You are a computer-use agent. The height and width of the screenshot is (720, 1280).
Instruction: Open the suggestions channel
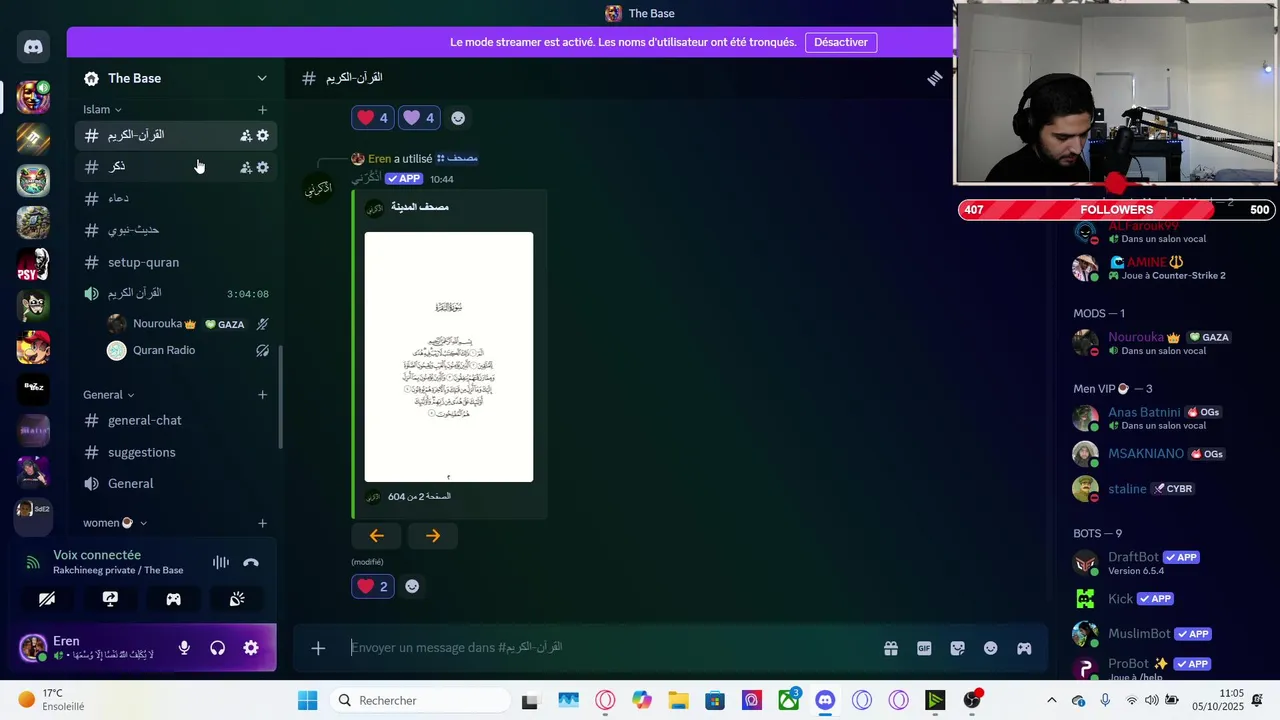click(175, 452)
